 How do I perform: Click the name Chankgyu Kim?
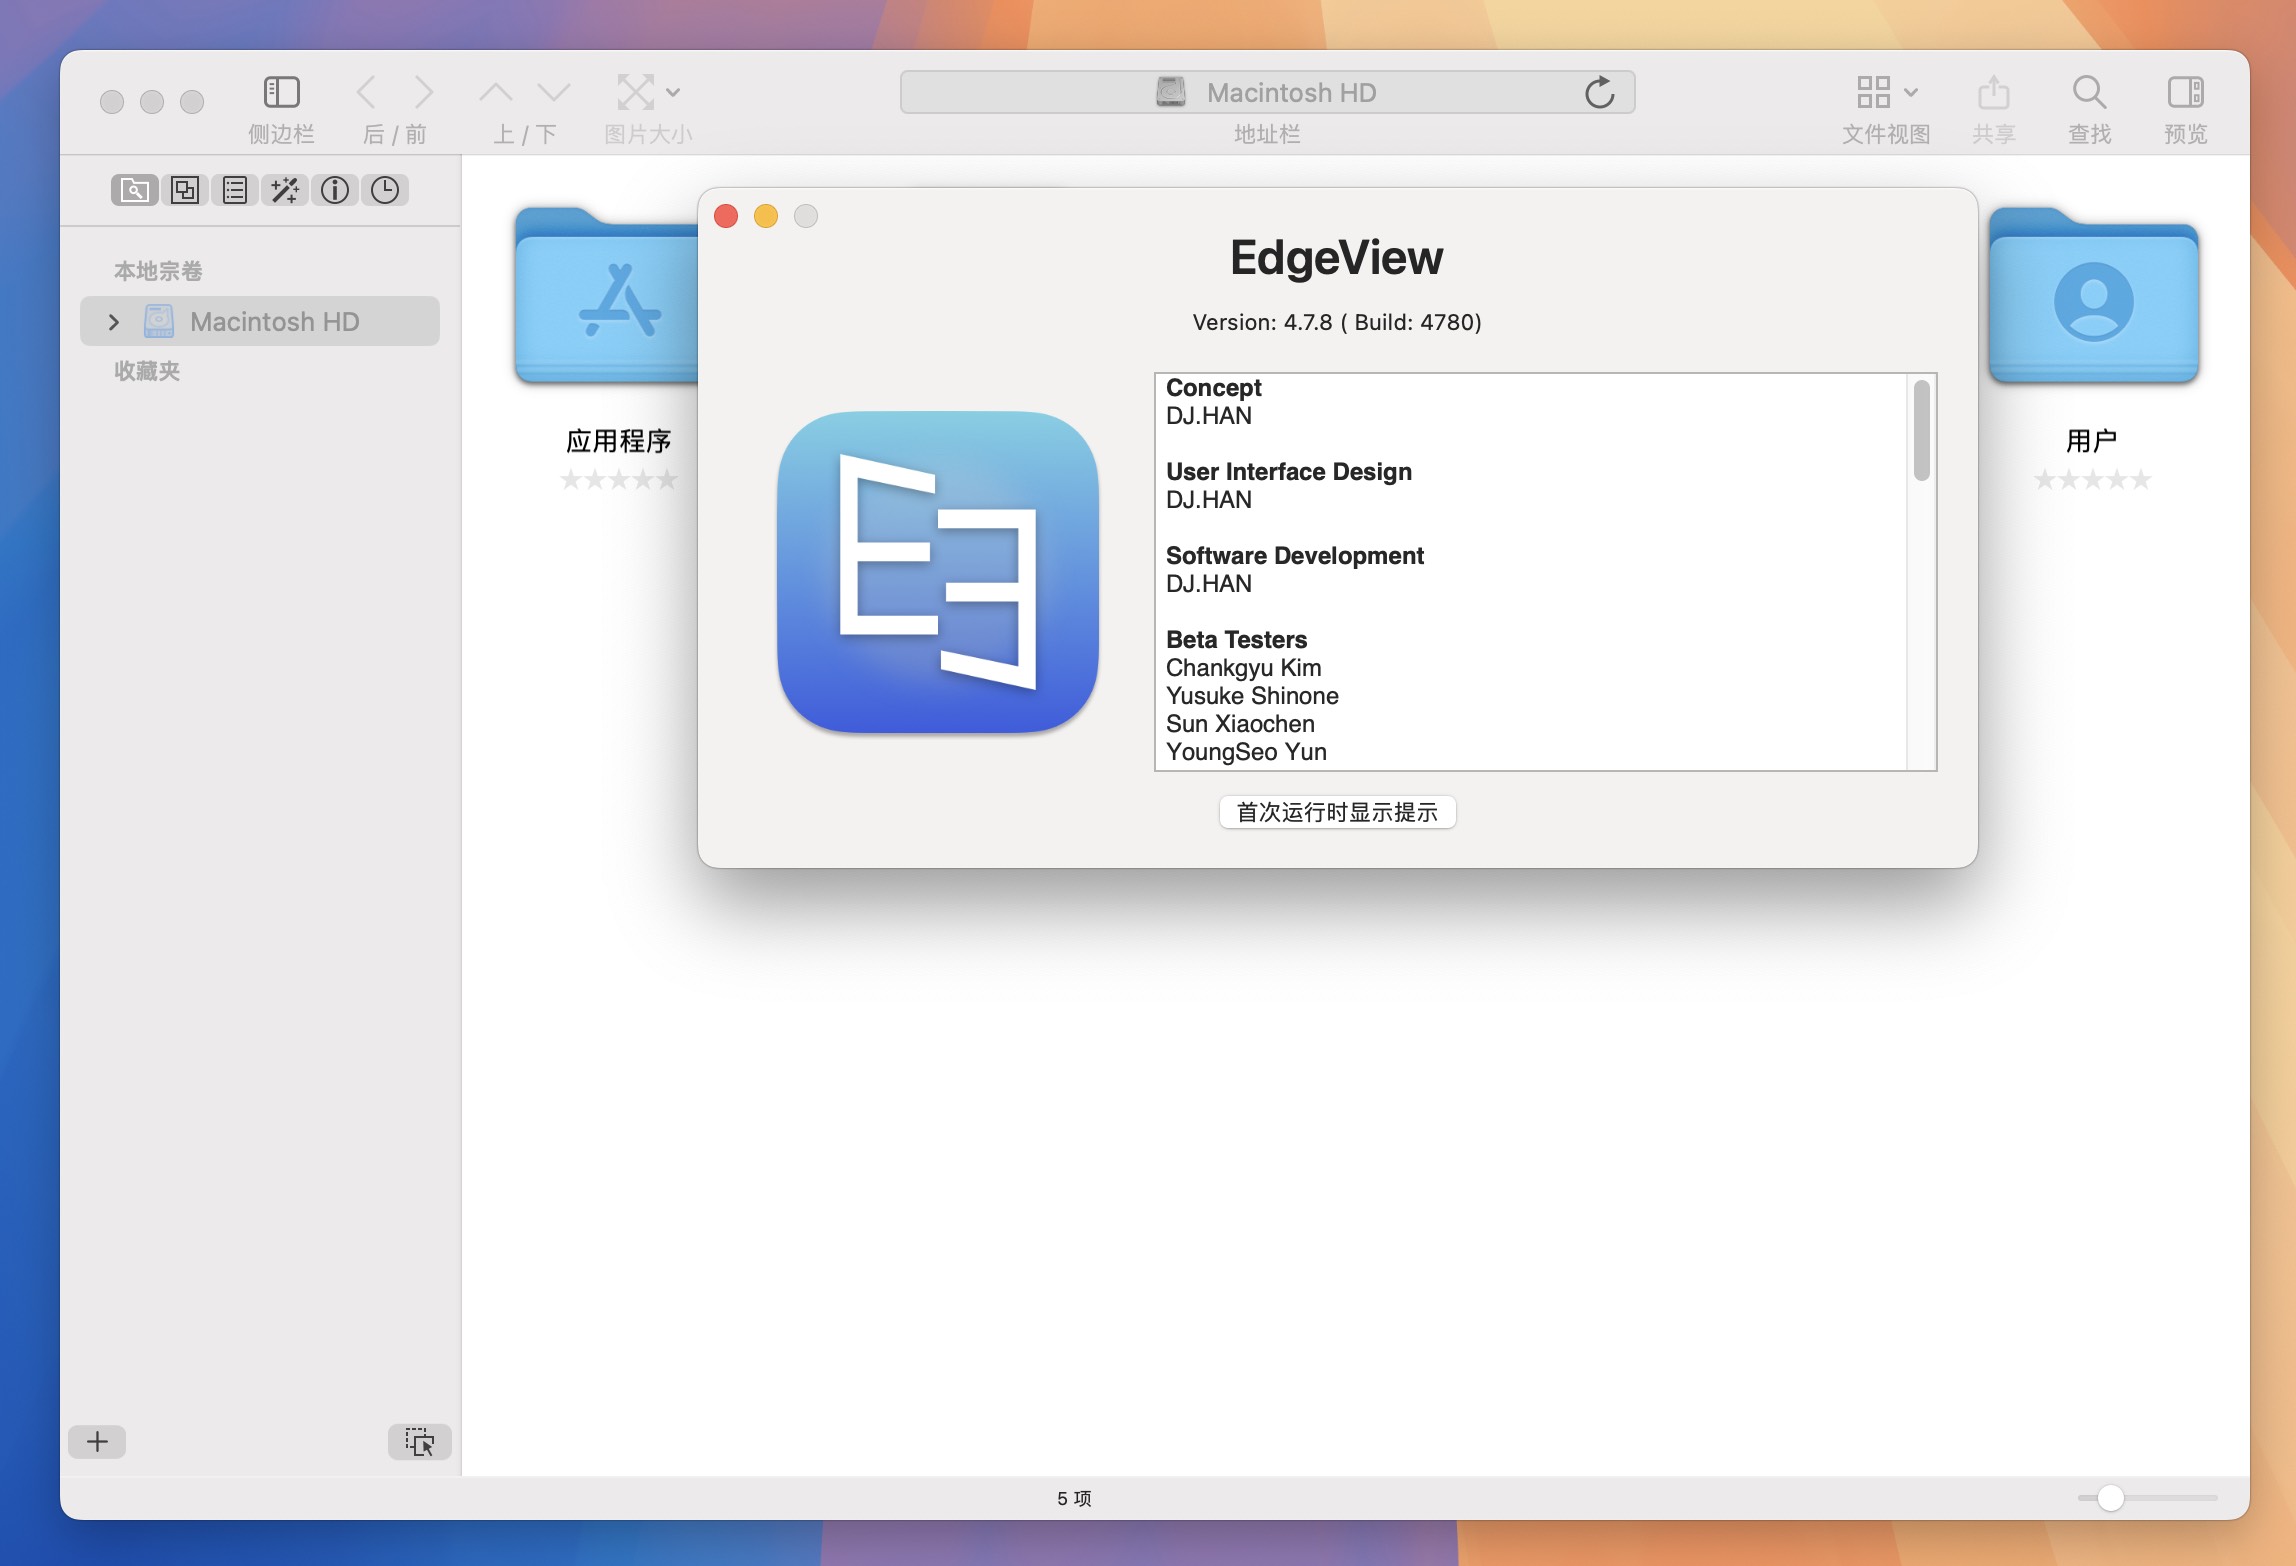pyautogui.click(x=1243, y=667)
